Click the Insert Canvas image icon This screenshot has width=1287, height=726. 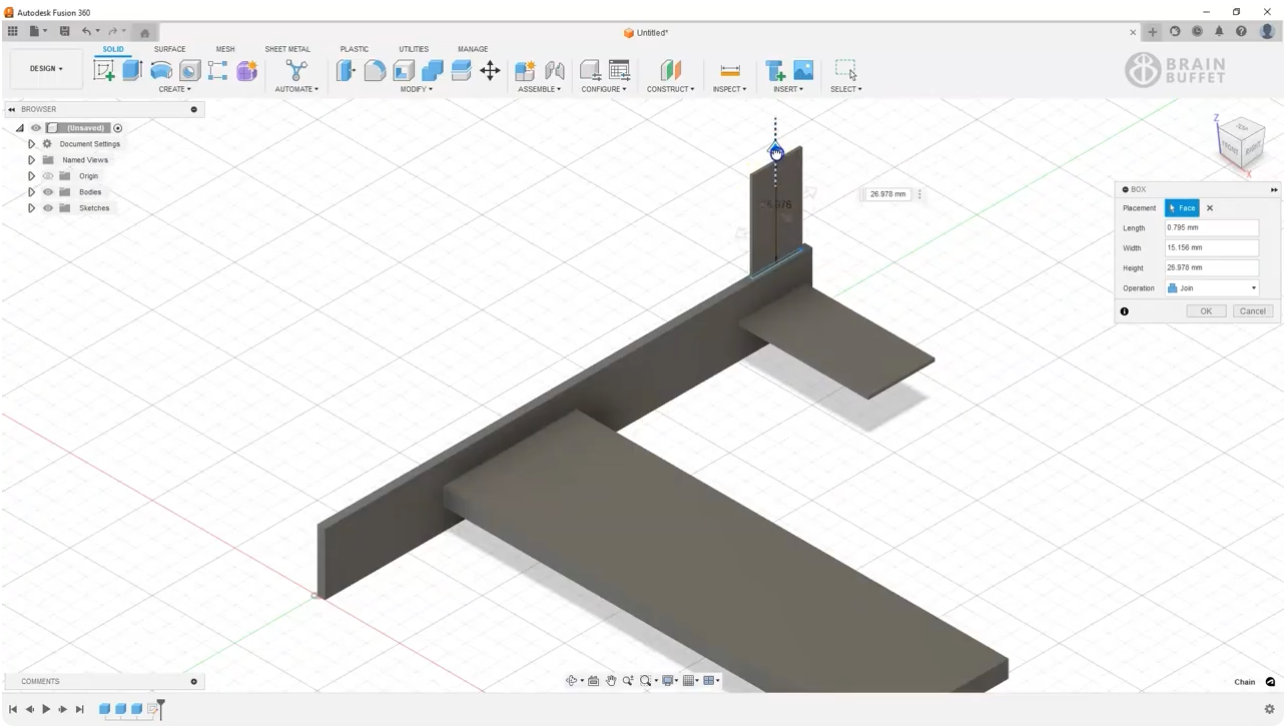803,70
